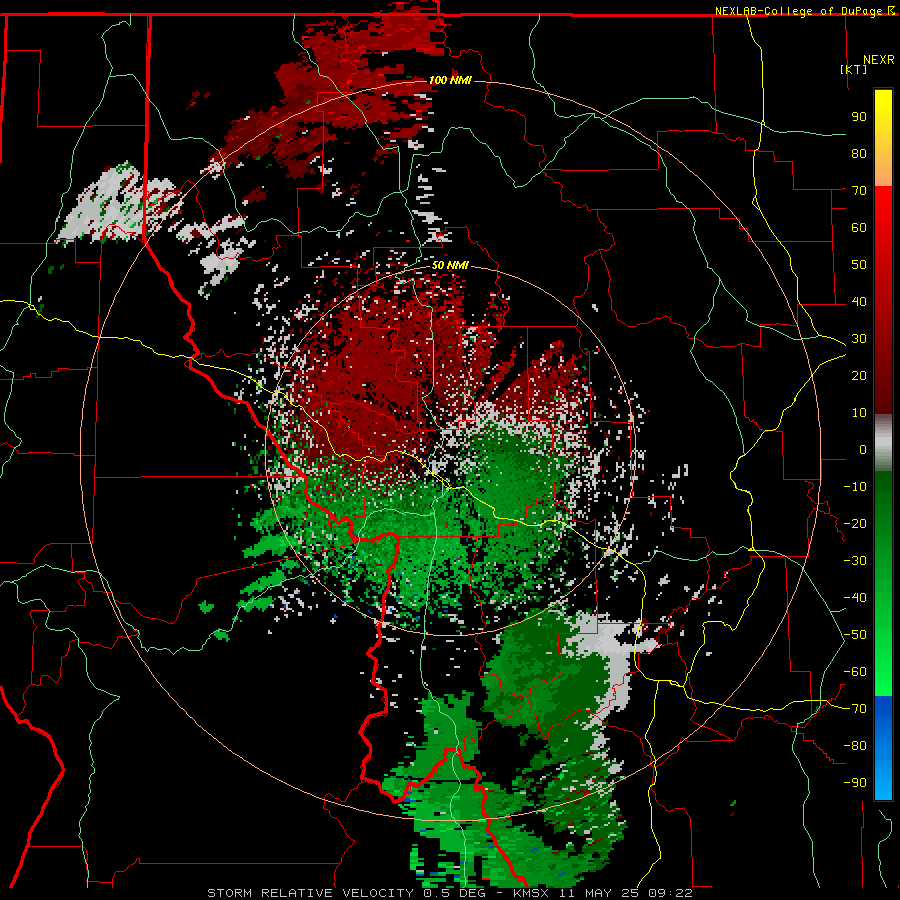The height and width of the screenshot is (900, 900).
Task: Click the -10 value on the velocity scale
Action: (855, 487)
